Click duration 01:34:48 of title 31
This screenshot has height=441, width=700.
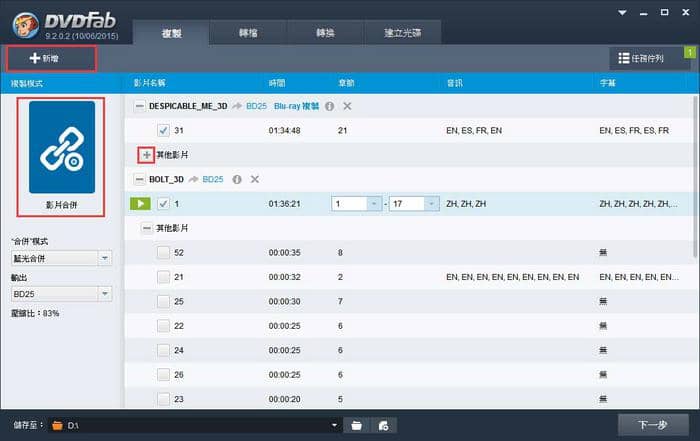click(x=284, y=130)
